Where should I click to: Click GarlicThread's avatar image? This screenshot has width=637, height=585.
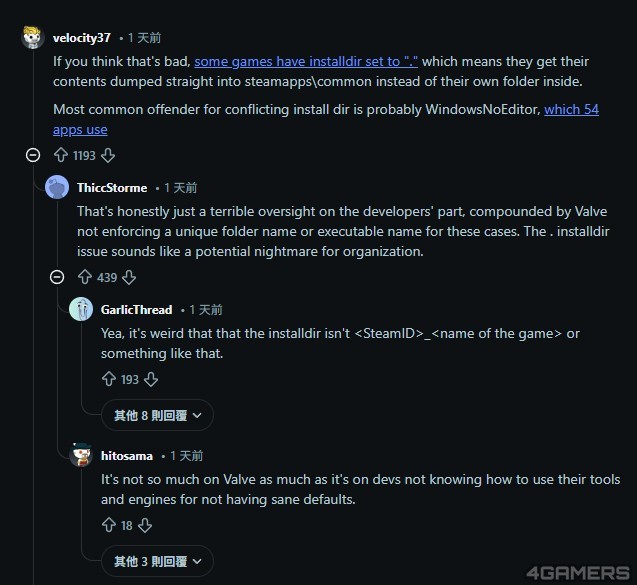click(82, 309)
